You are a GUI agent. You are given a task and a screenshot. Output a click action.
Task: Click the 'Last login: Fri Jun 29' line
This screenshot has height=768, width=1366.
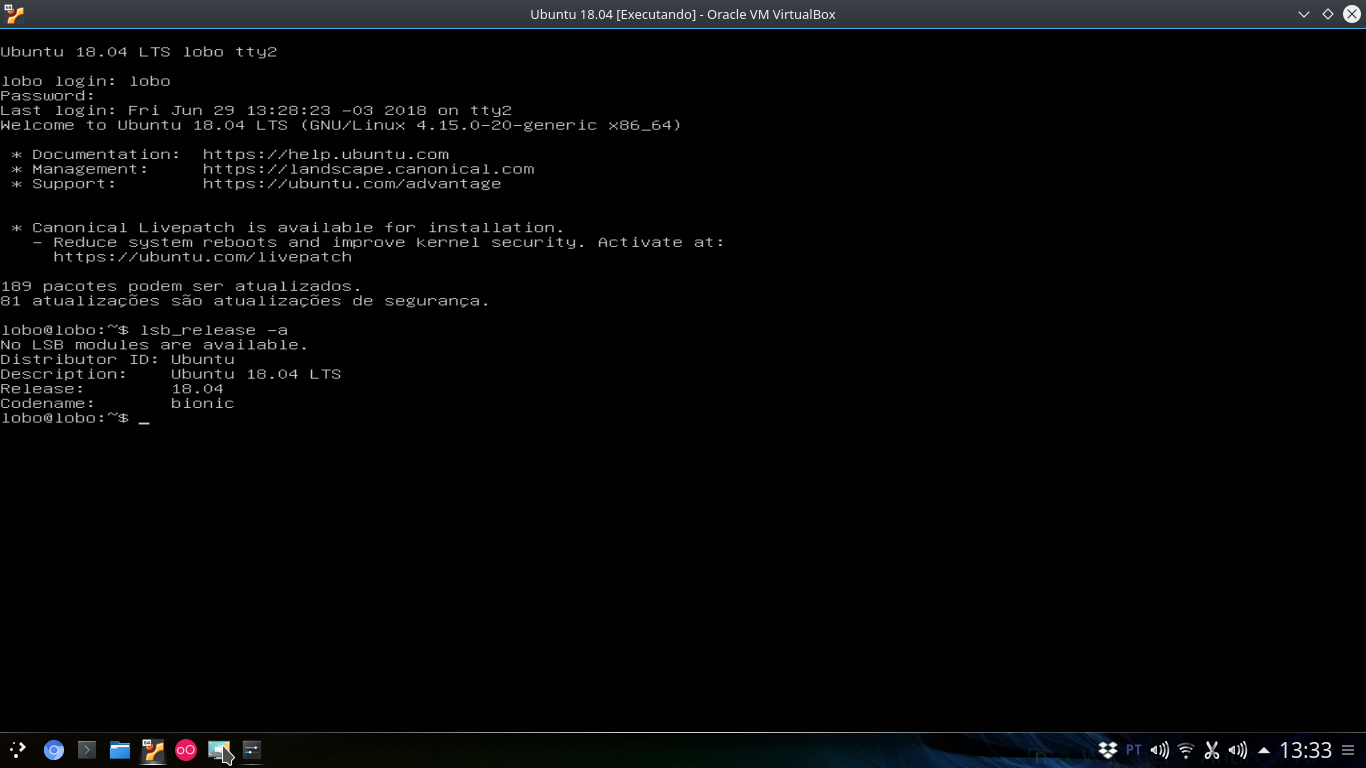[256, 110]
